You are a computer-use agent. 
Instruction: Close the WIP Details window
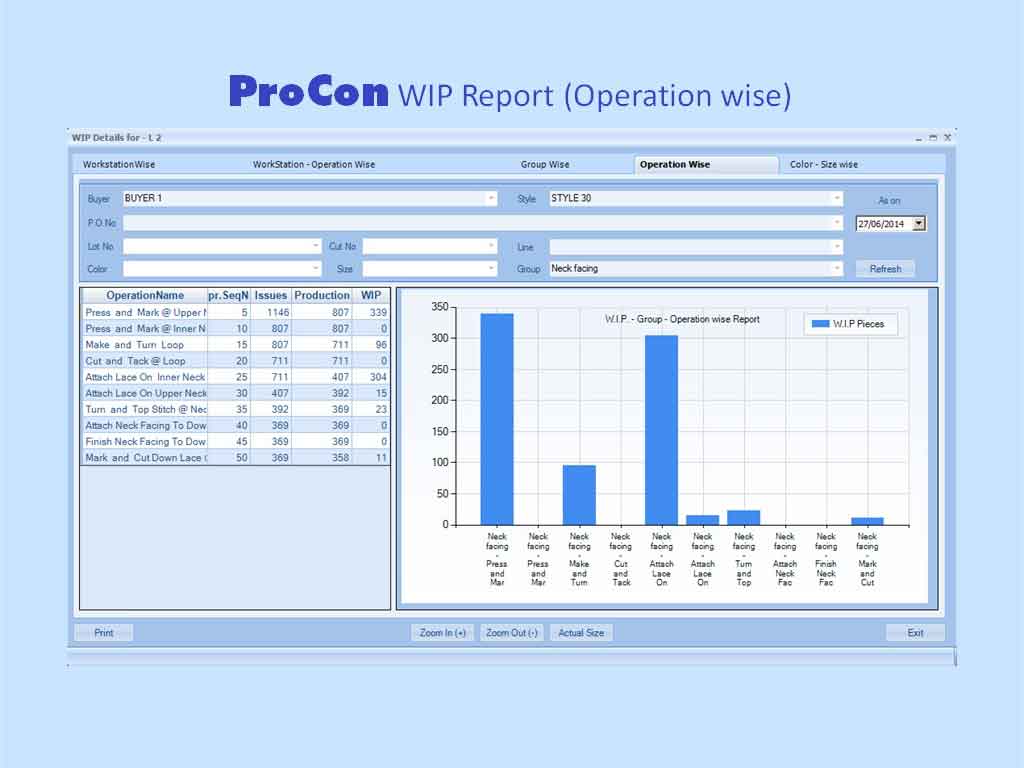[x=947, y=138]
